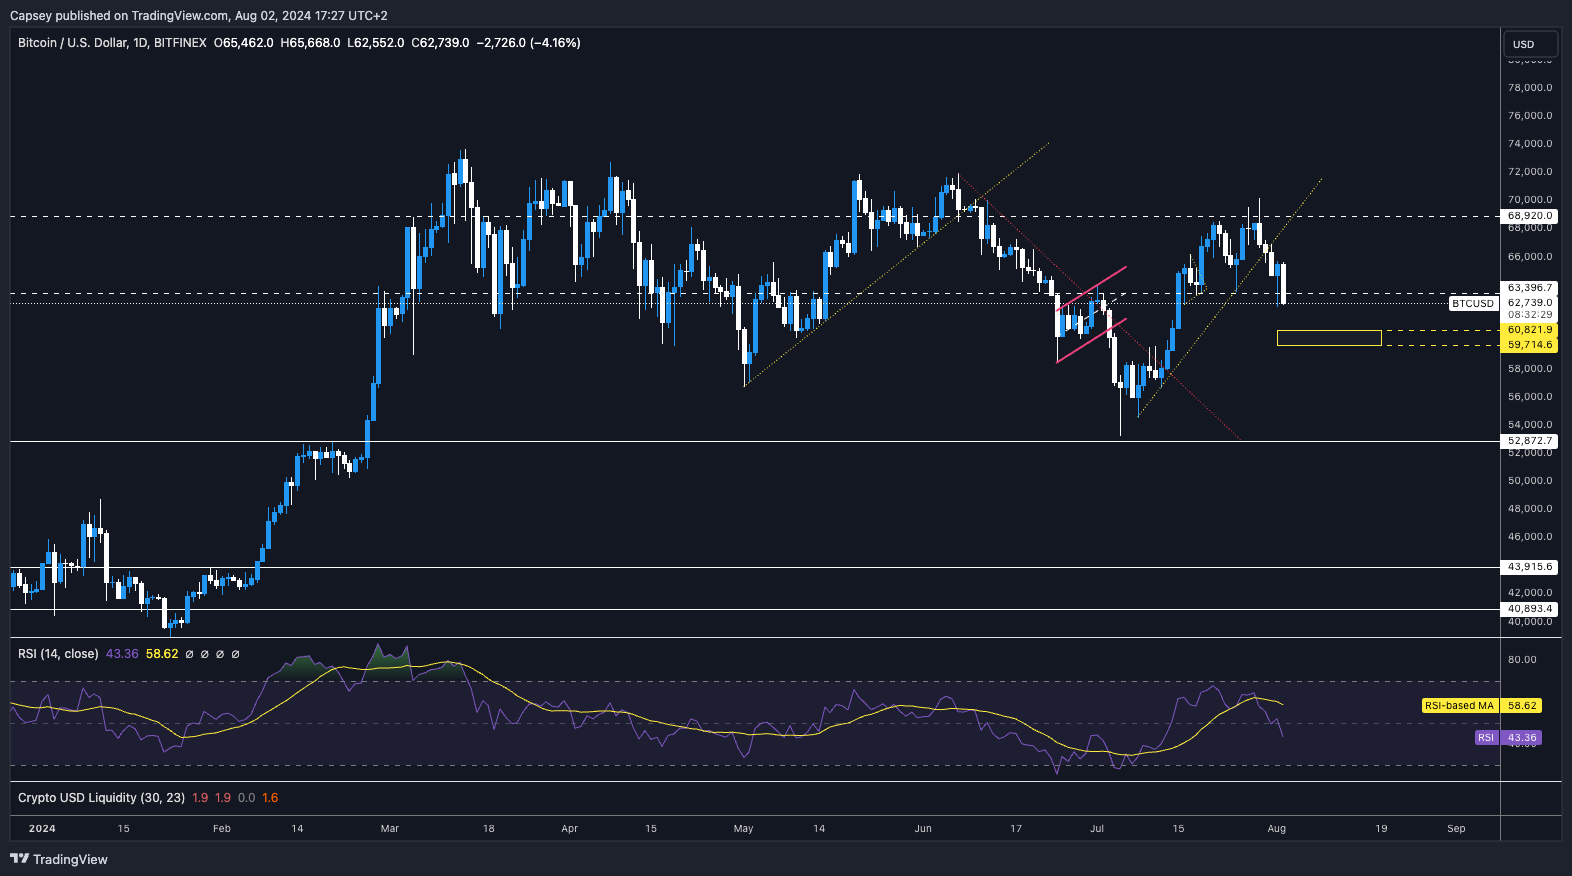
Task: Click the 52,872.7 support level label
Action: coord(1530,441)
